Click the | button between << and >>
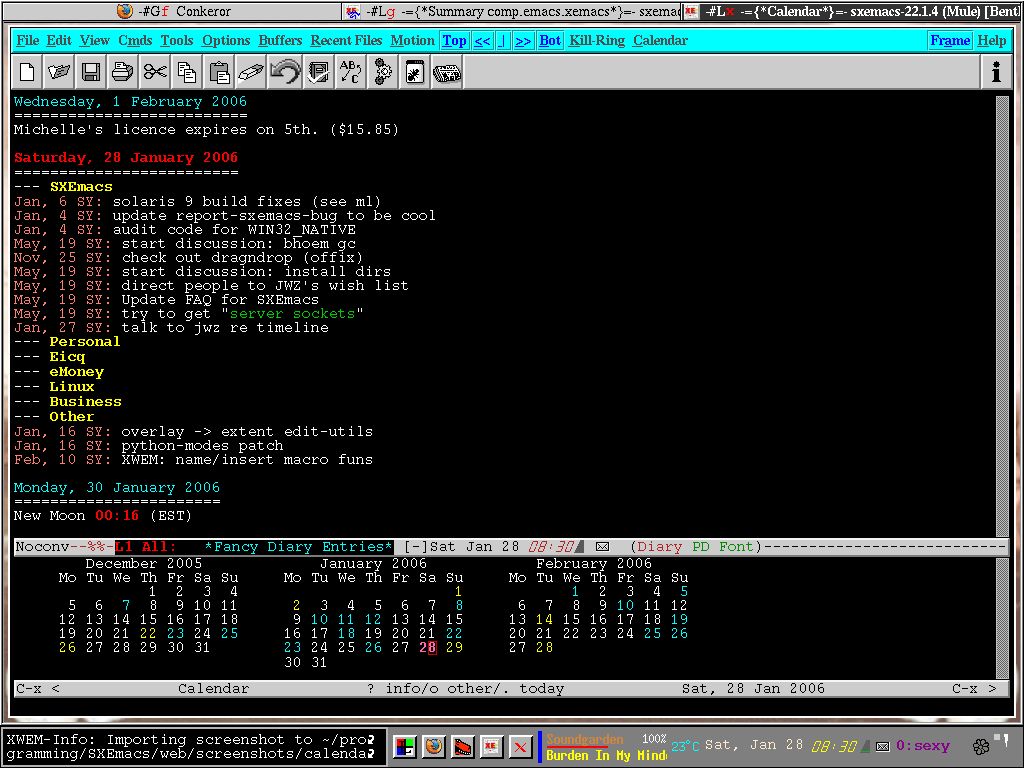The width and height of the screenshot is (1024, 768). click(x=503, y=40)
